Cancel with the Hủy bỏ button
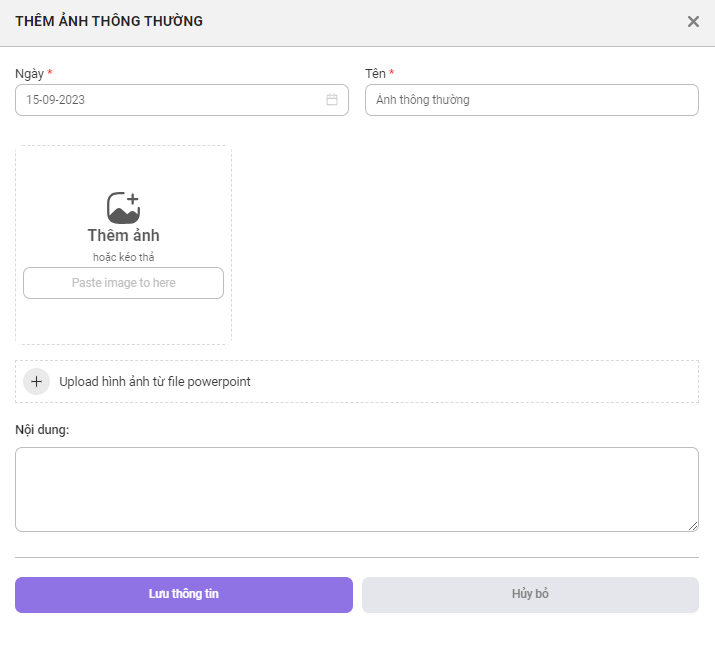Viewport: 715px width, 646px height. pyautogui.click(x=530, y=594)
